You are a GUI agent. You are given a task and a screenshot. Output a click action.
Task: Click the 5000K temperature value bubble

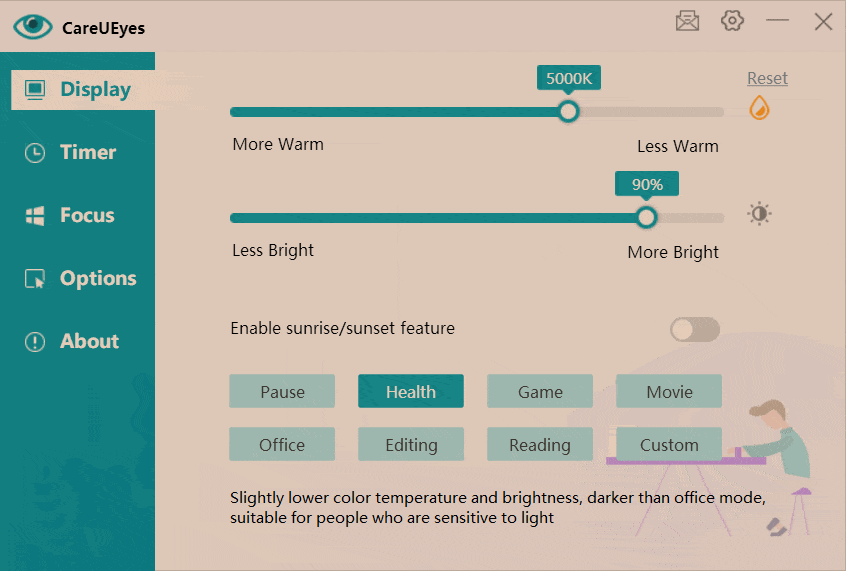click(569, 78)
